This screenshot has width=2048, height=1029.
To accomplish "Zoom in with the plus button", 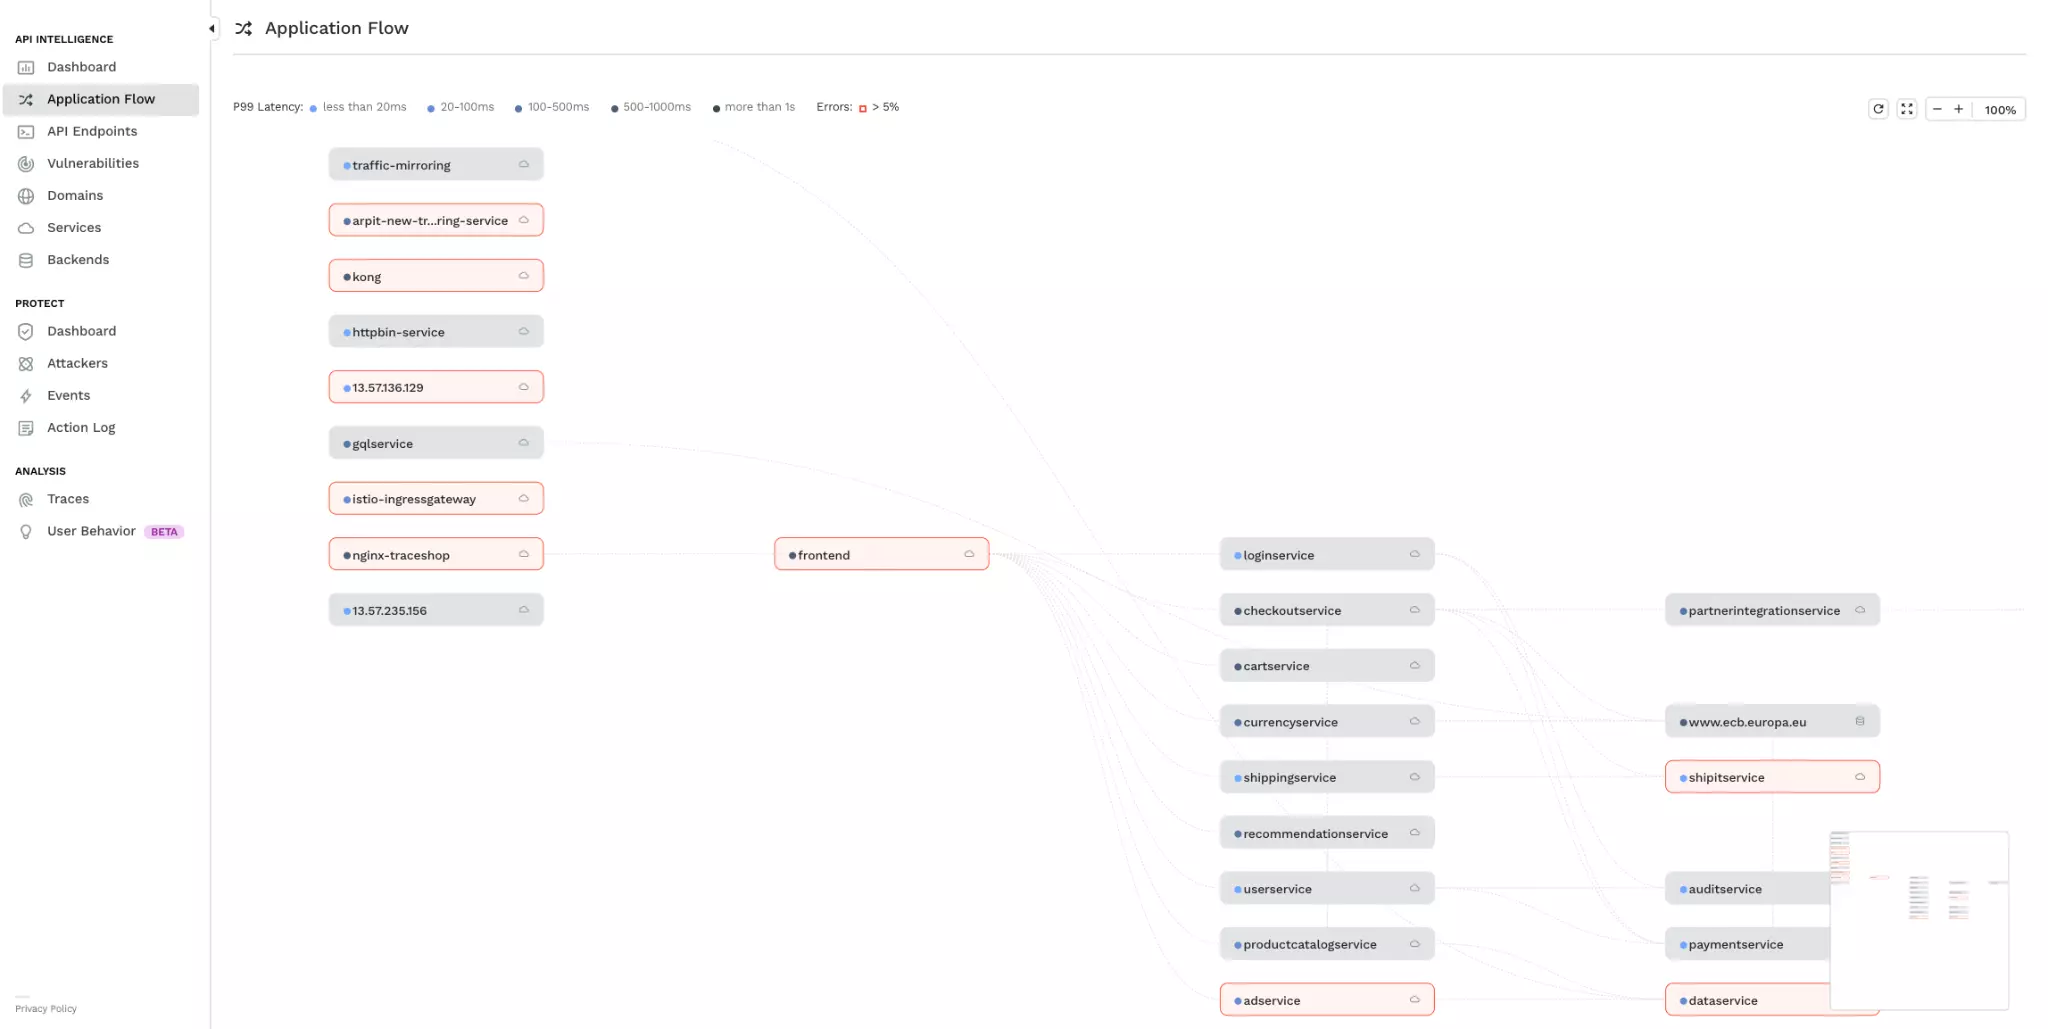I will [1959, 109].
